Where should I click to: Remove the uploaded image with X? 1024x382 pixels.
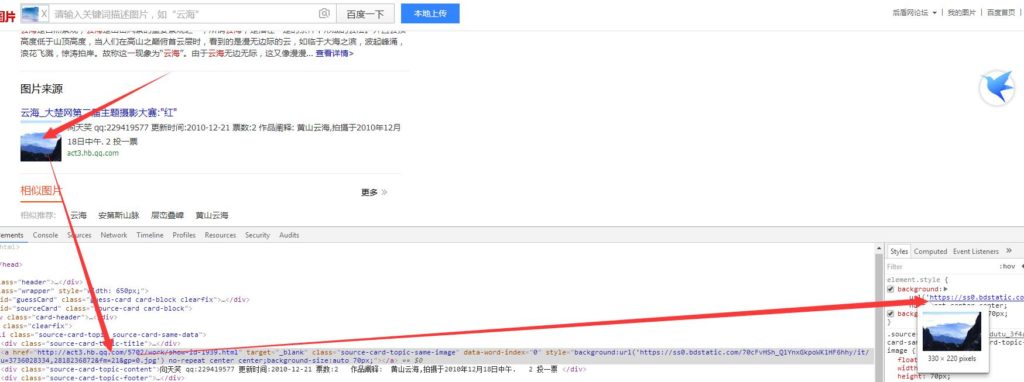[x=44, y=14]
